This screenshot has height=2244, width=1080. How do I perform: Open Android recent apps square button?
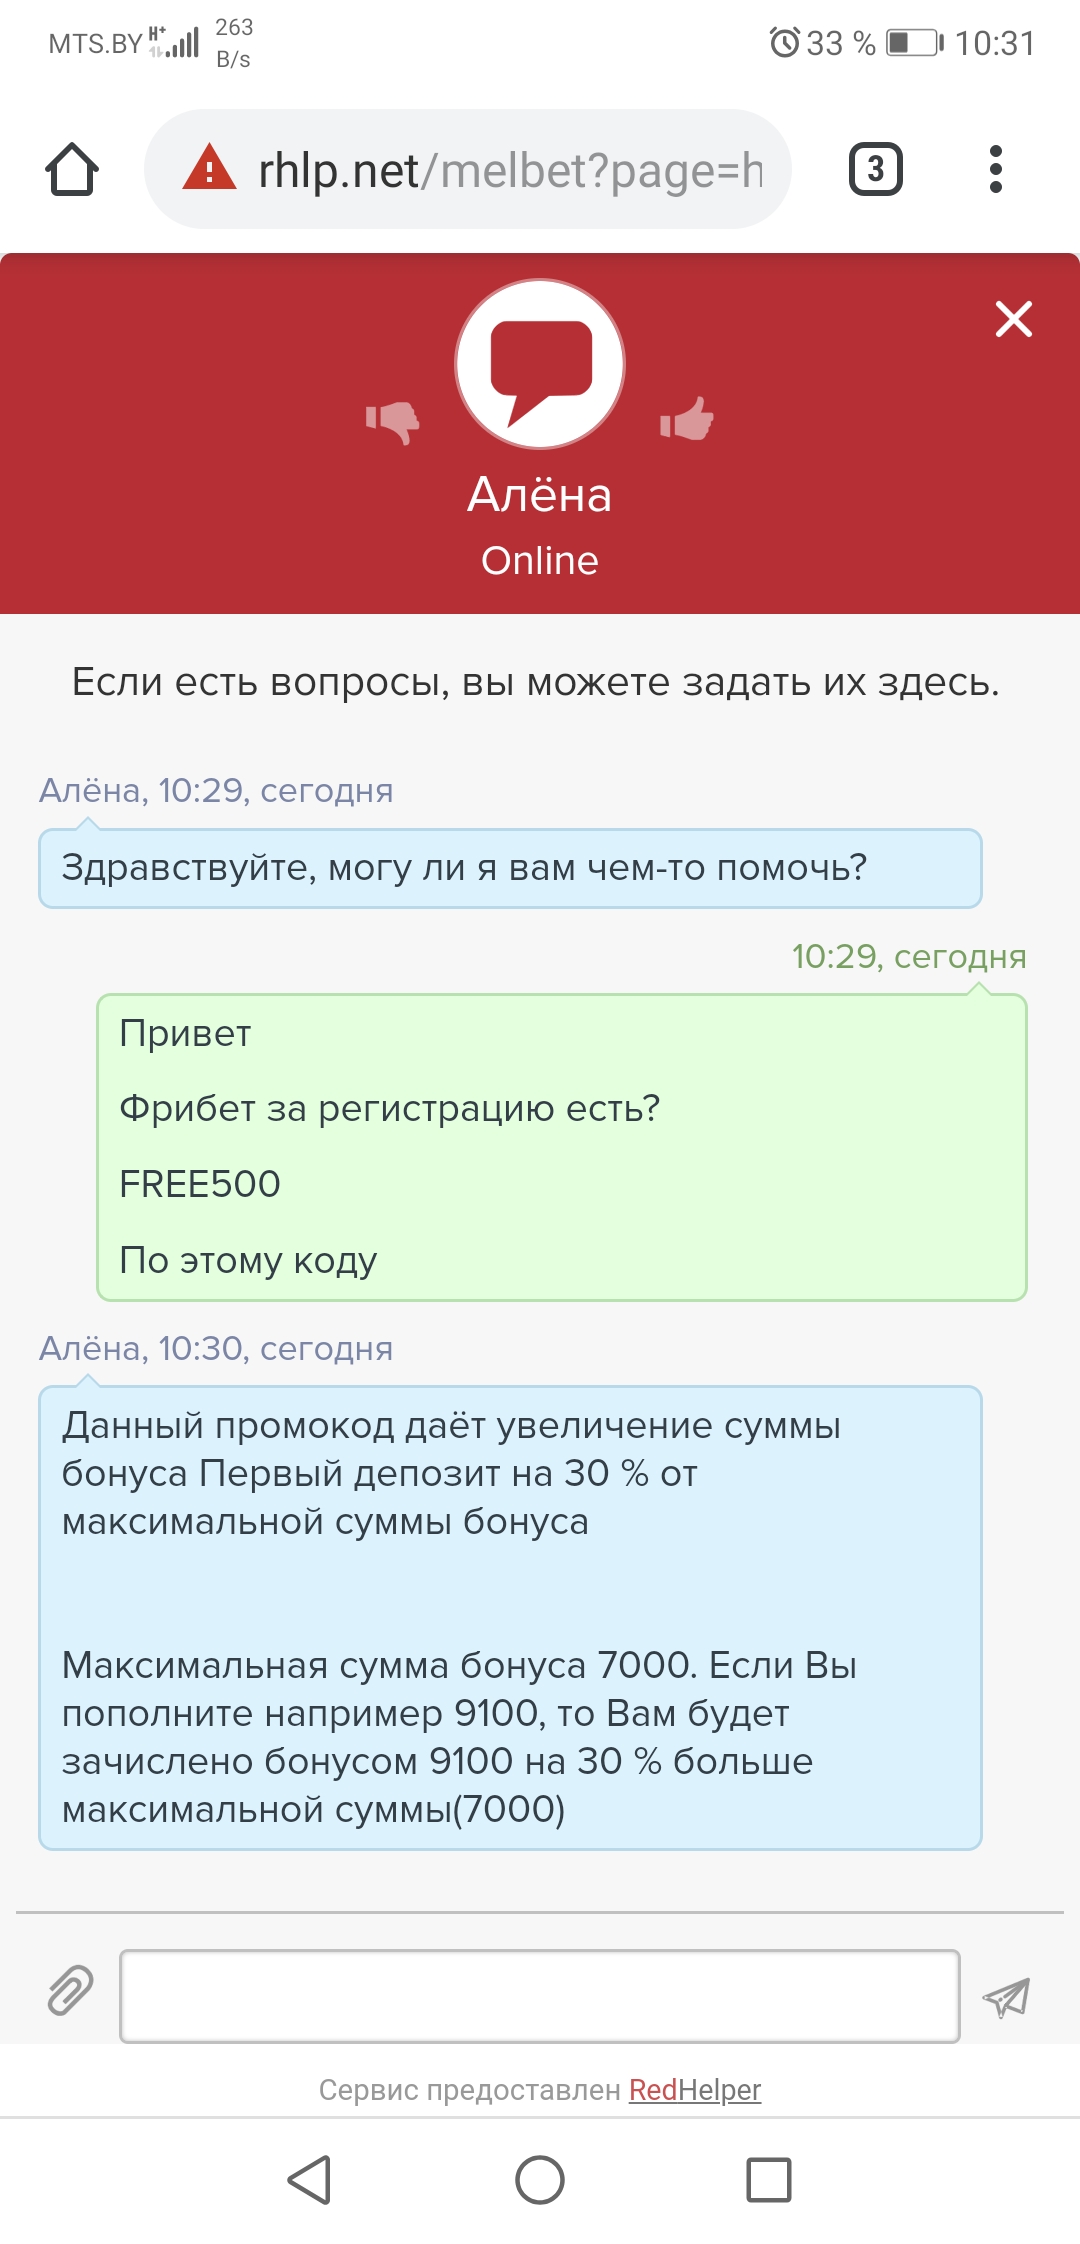769,2180
